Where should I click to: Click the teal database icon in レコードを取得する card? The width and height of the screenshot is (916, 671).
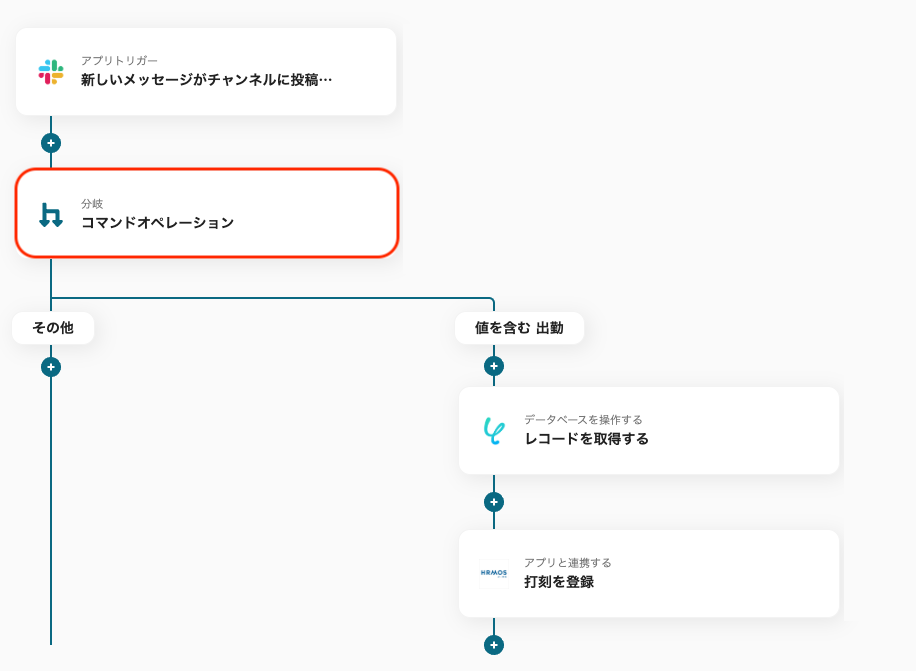coord(494,431)
